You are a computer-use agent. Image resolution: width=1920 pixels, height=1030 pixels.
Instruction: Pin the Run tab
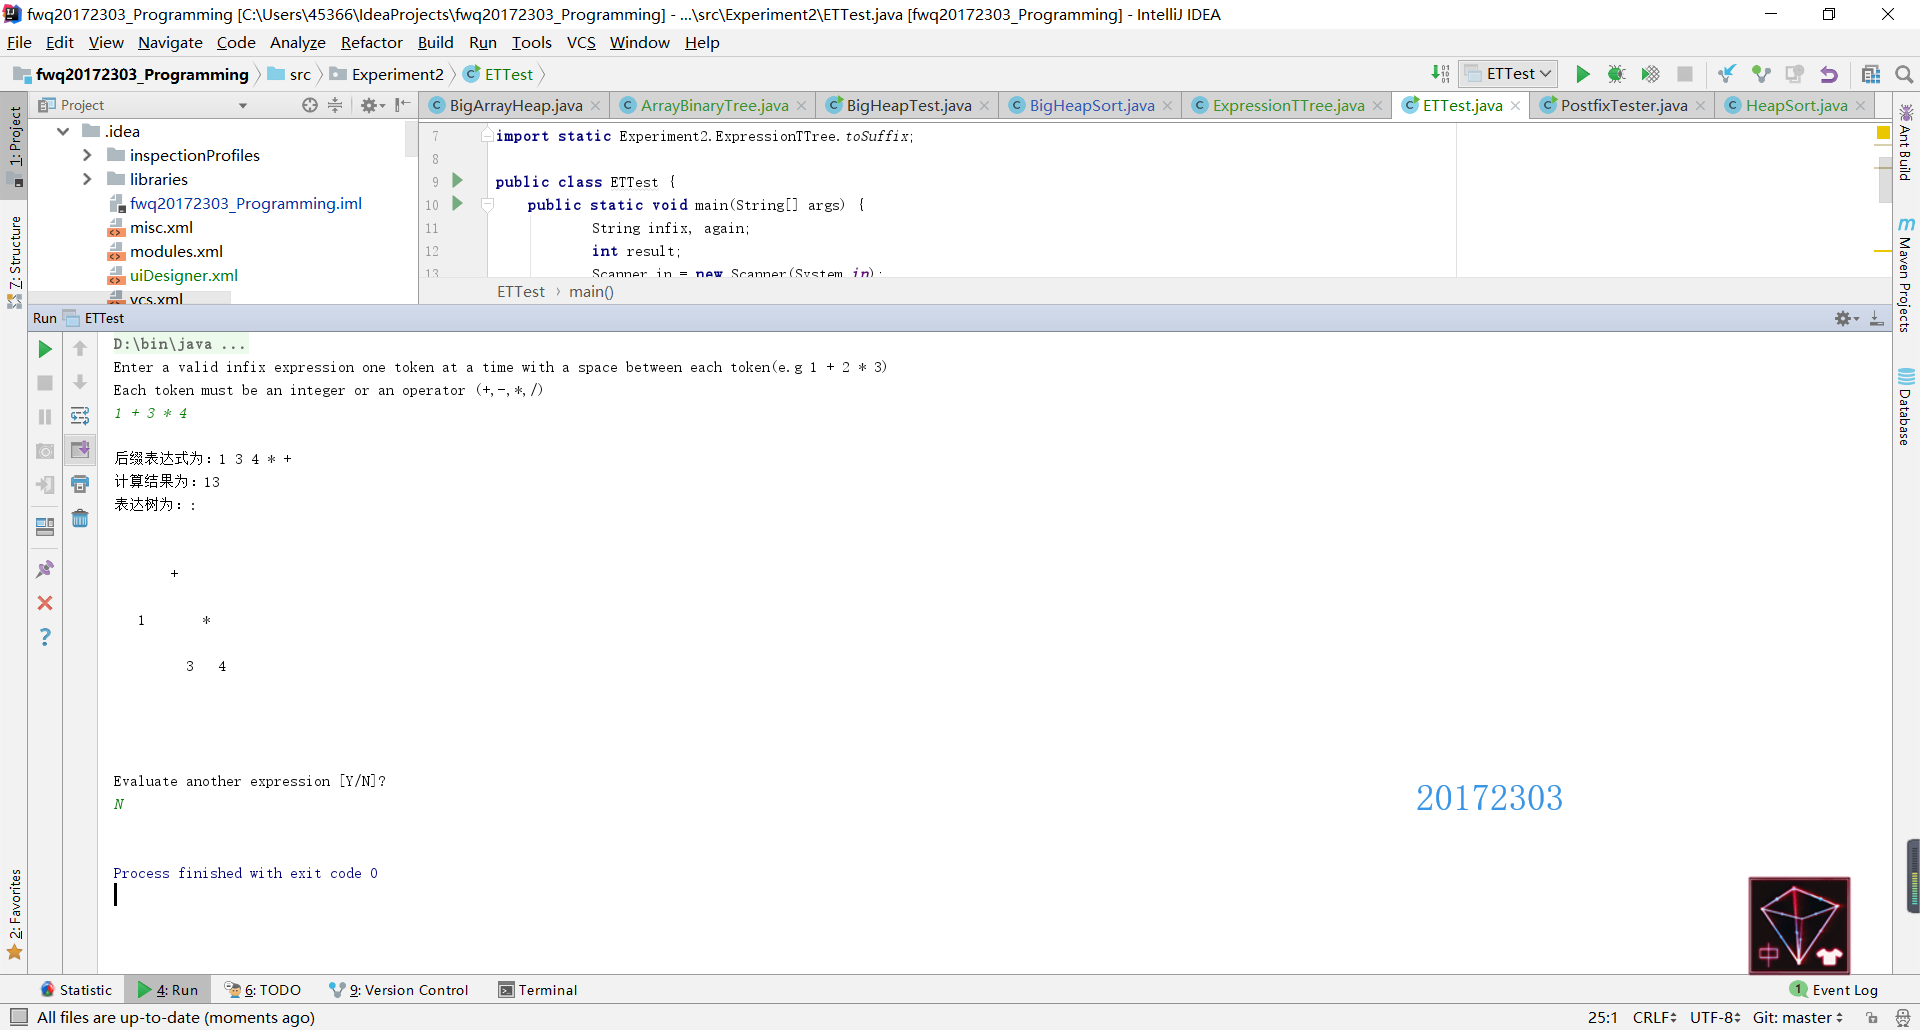click(x=45, y=569)
